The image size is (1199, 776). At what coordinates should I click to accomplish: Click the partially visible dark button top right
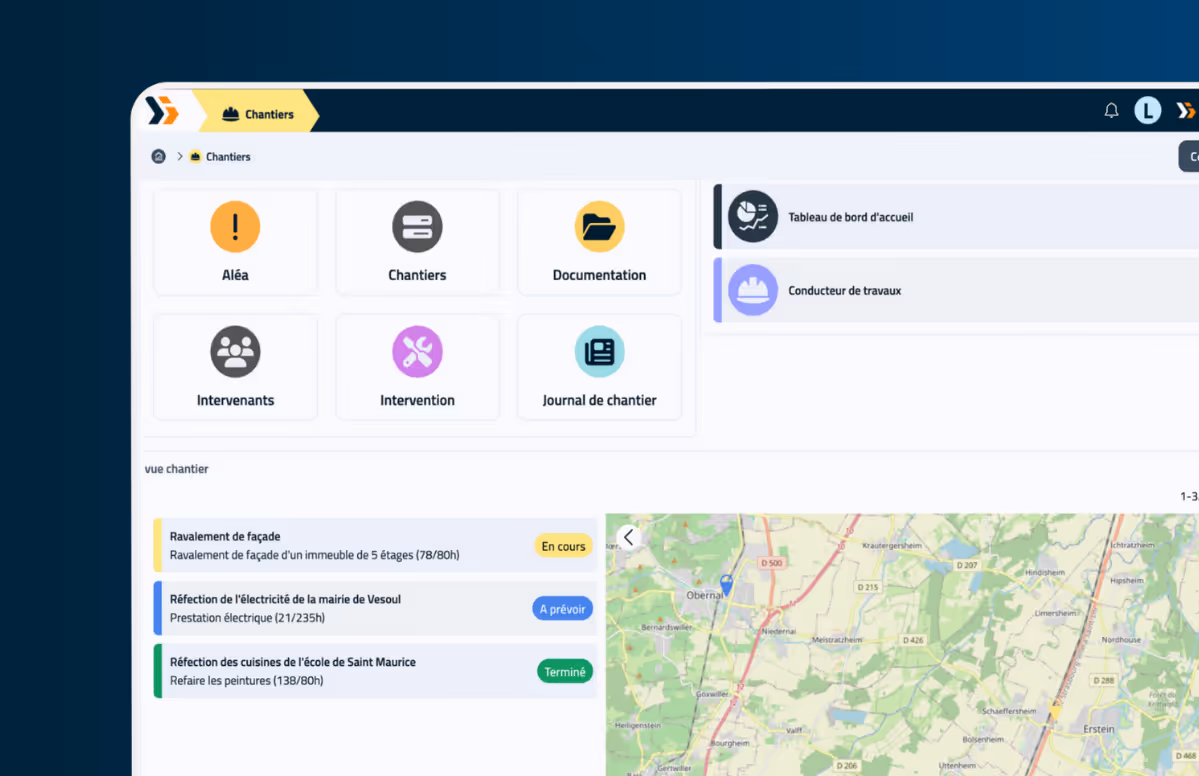click(1189, 157)
